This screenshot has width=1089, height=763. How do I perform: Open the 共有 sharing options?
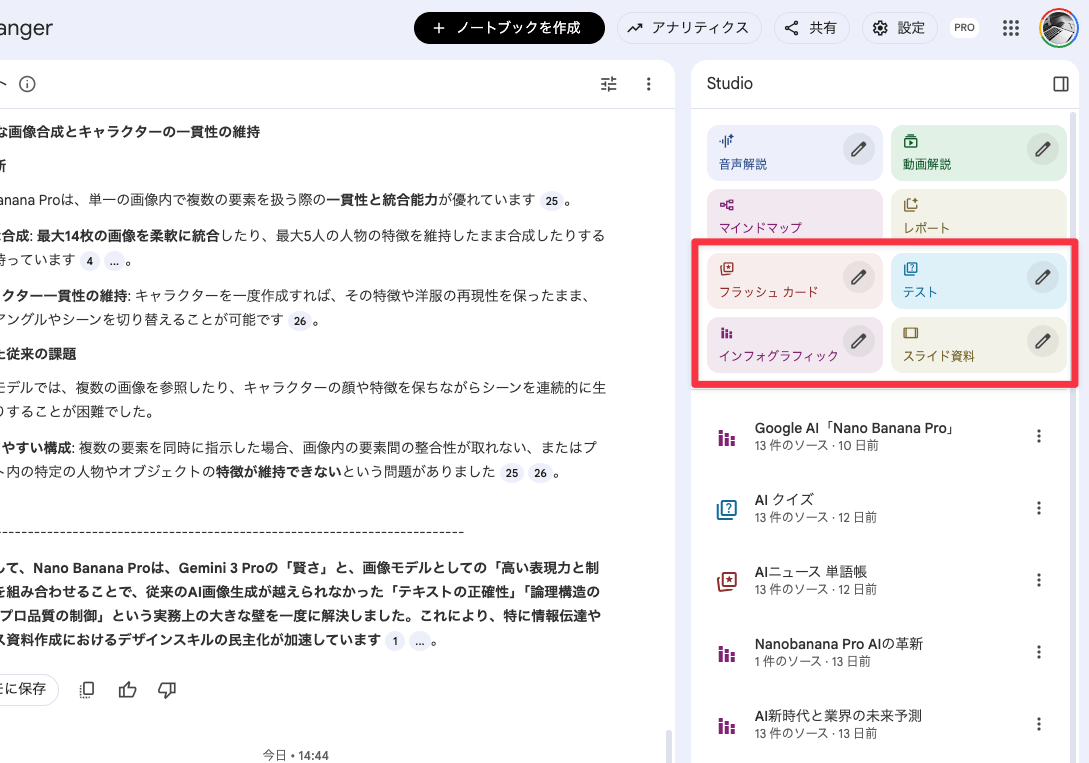[x=812, y=28]
